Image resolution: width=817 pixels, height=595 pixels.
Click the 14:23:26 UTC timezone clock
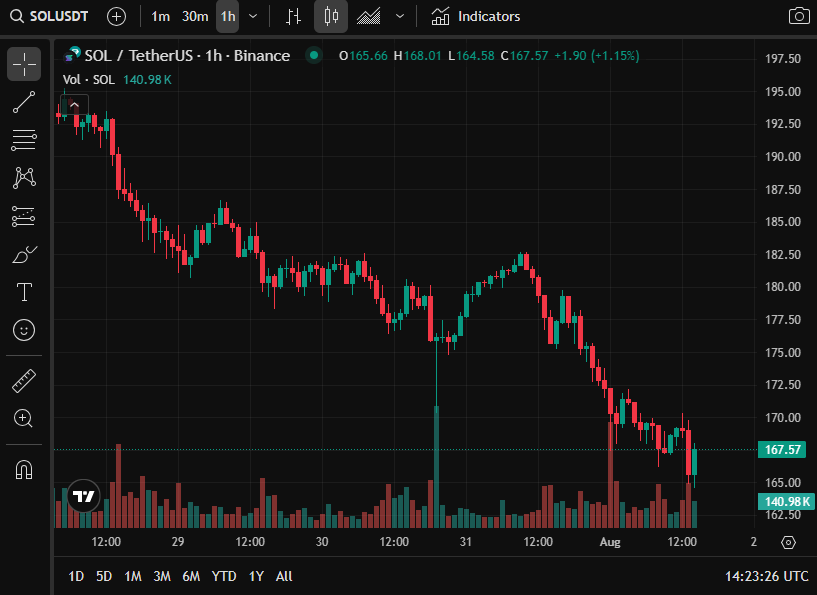coord(766,576)
